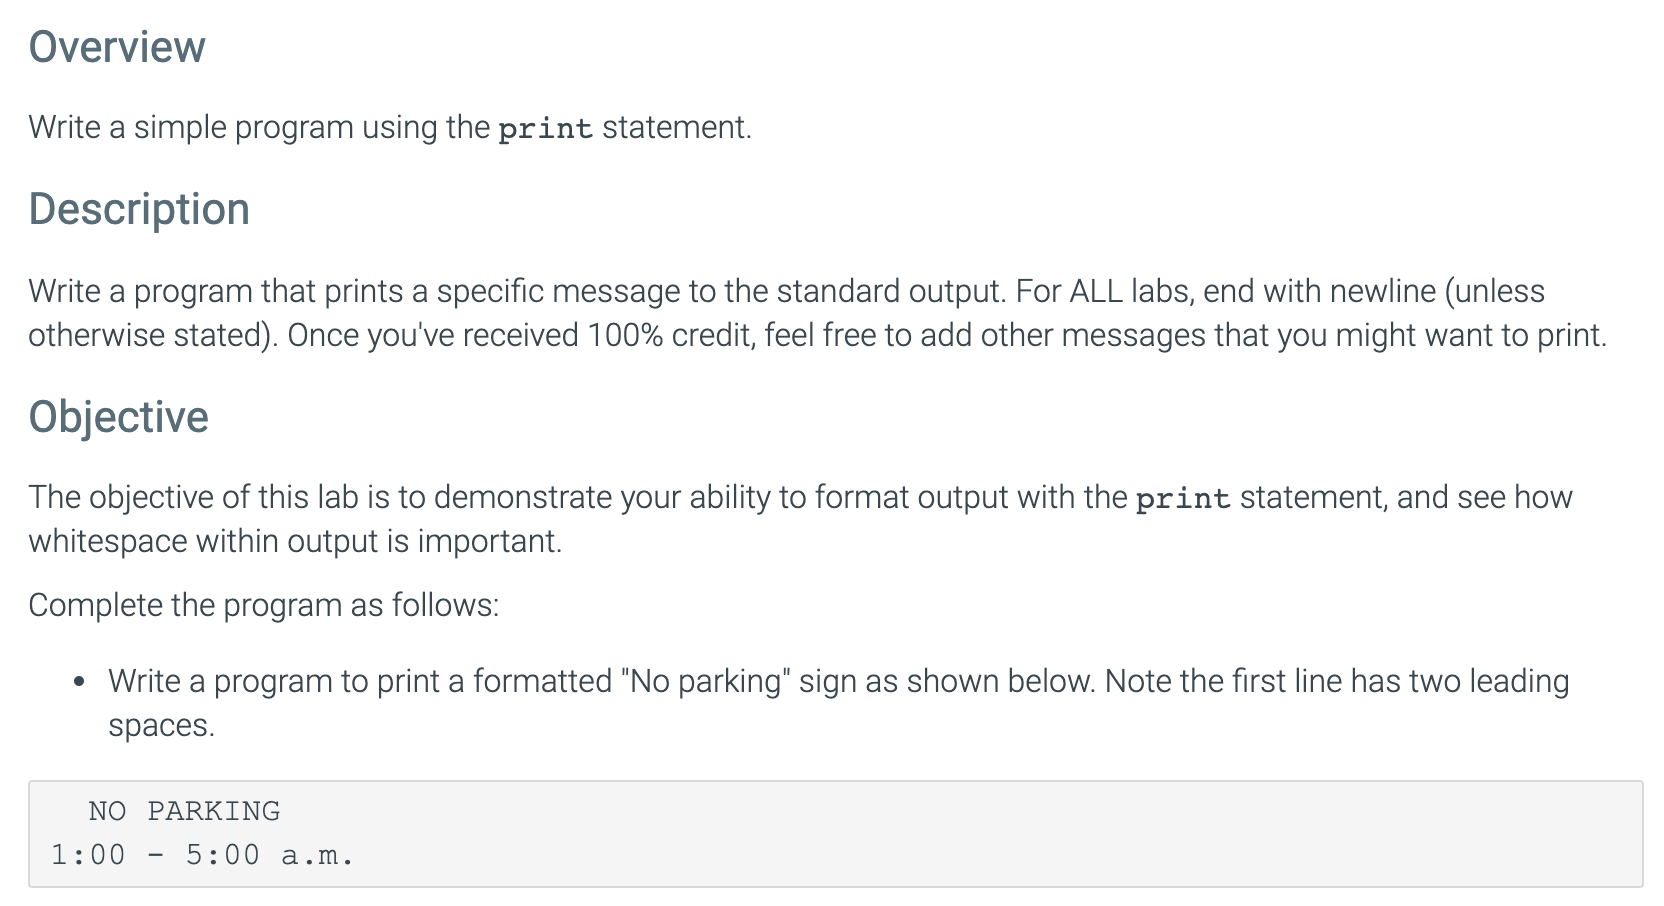Click the Overview heading
Viewport: 1664px width, 906px height.
coord(117,47)
